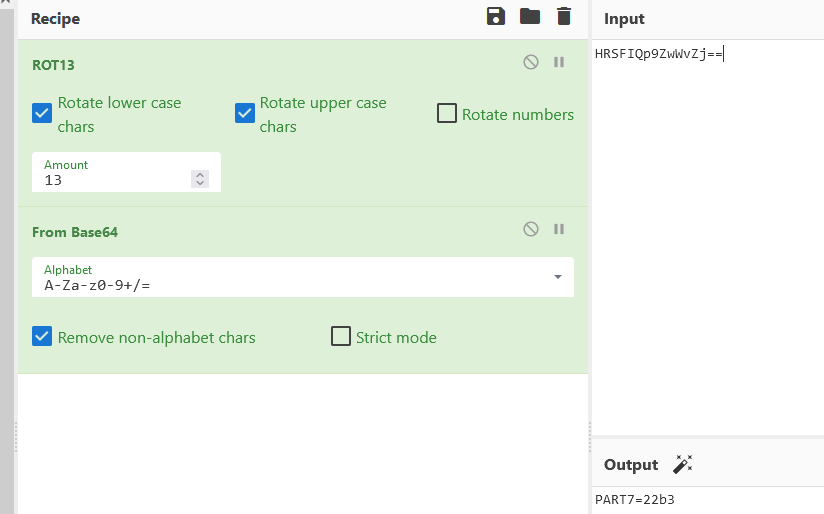Select the ROT13 operation title
The height and width of the screenshot is (514, 824).
point(53,65)
